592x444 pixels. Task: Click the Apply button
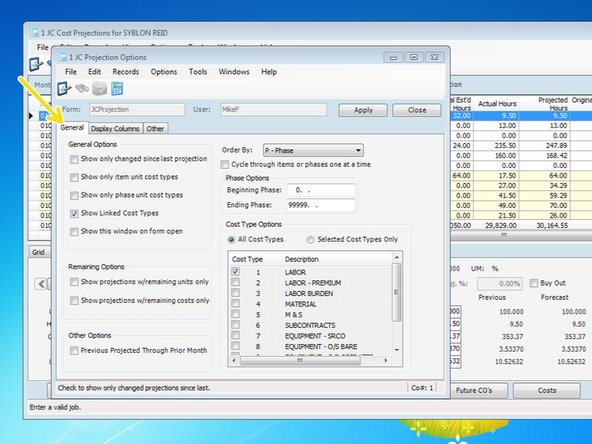(x=363, y=110)
